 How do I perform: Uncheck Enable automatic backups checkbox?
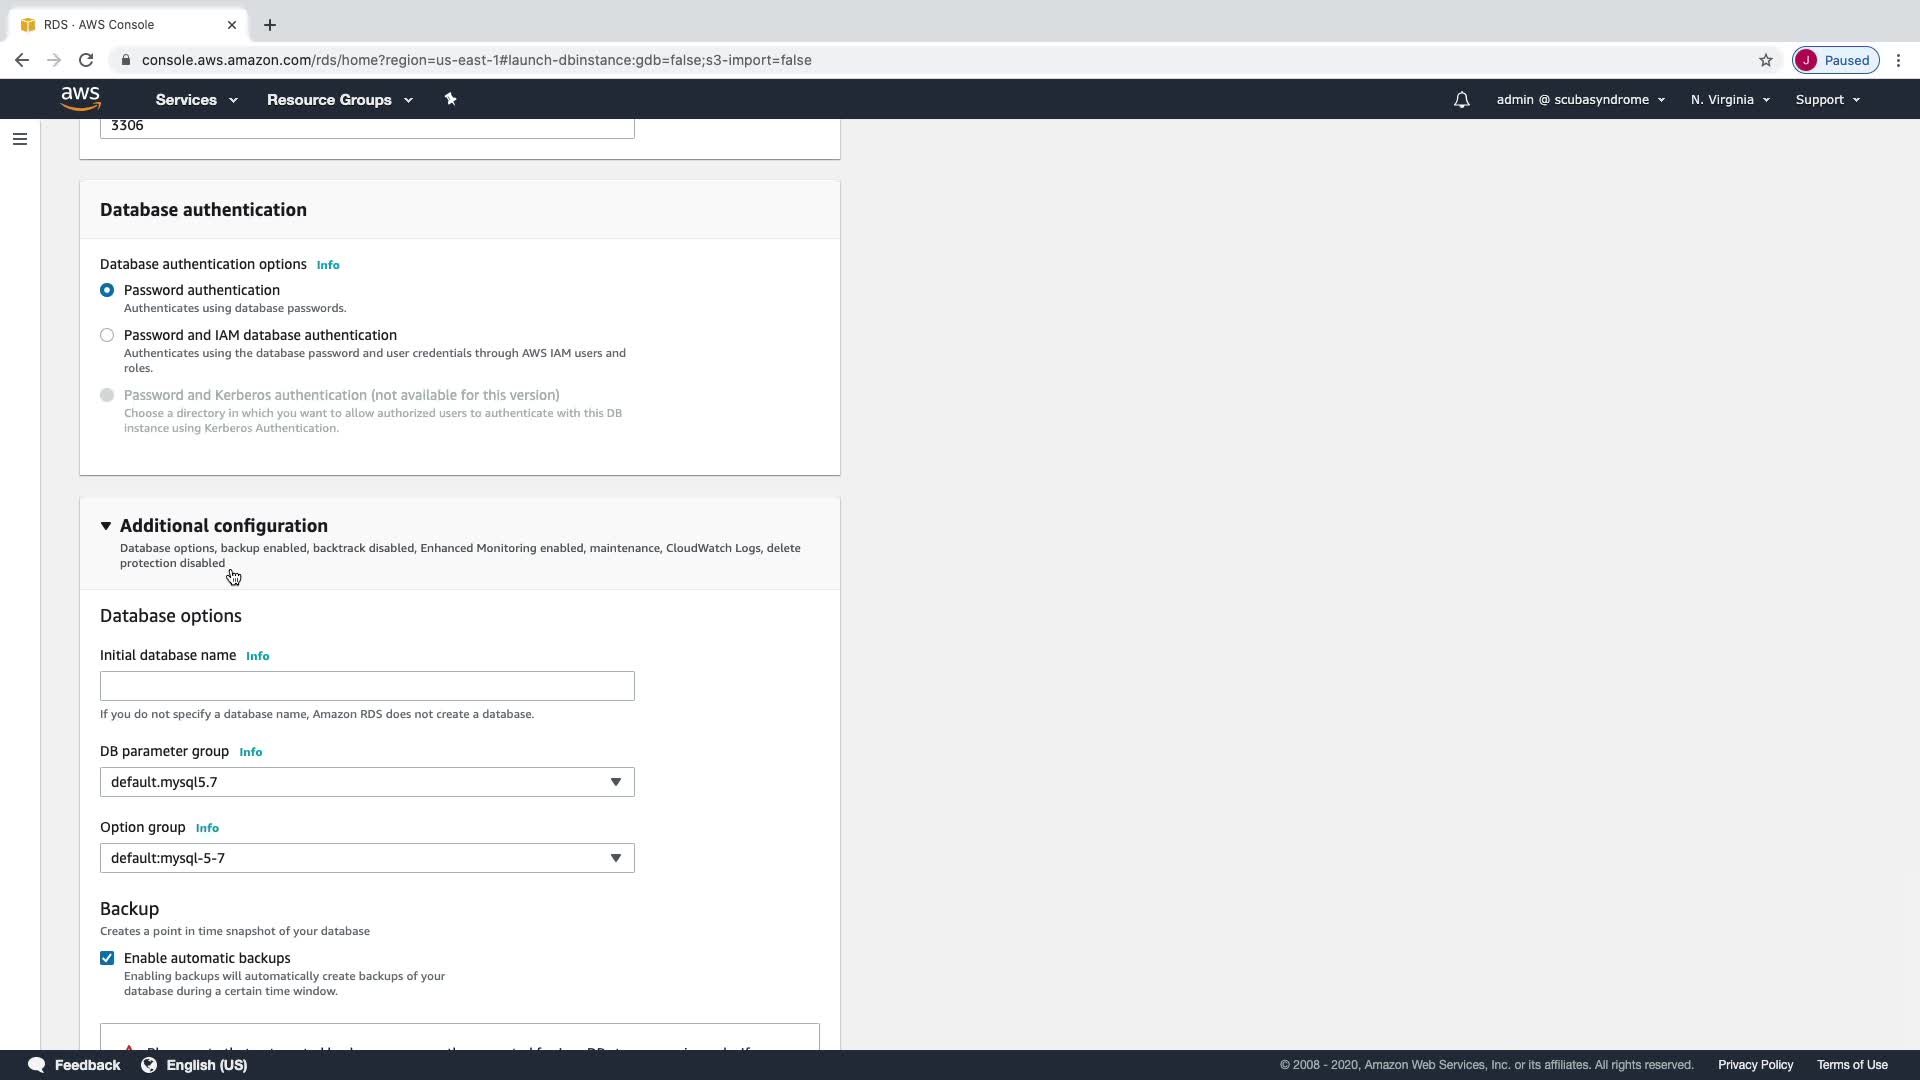107,958
